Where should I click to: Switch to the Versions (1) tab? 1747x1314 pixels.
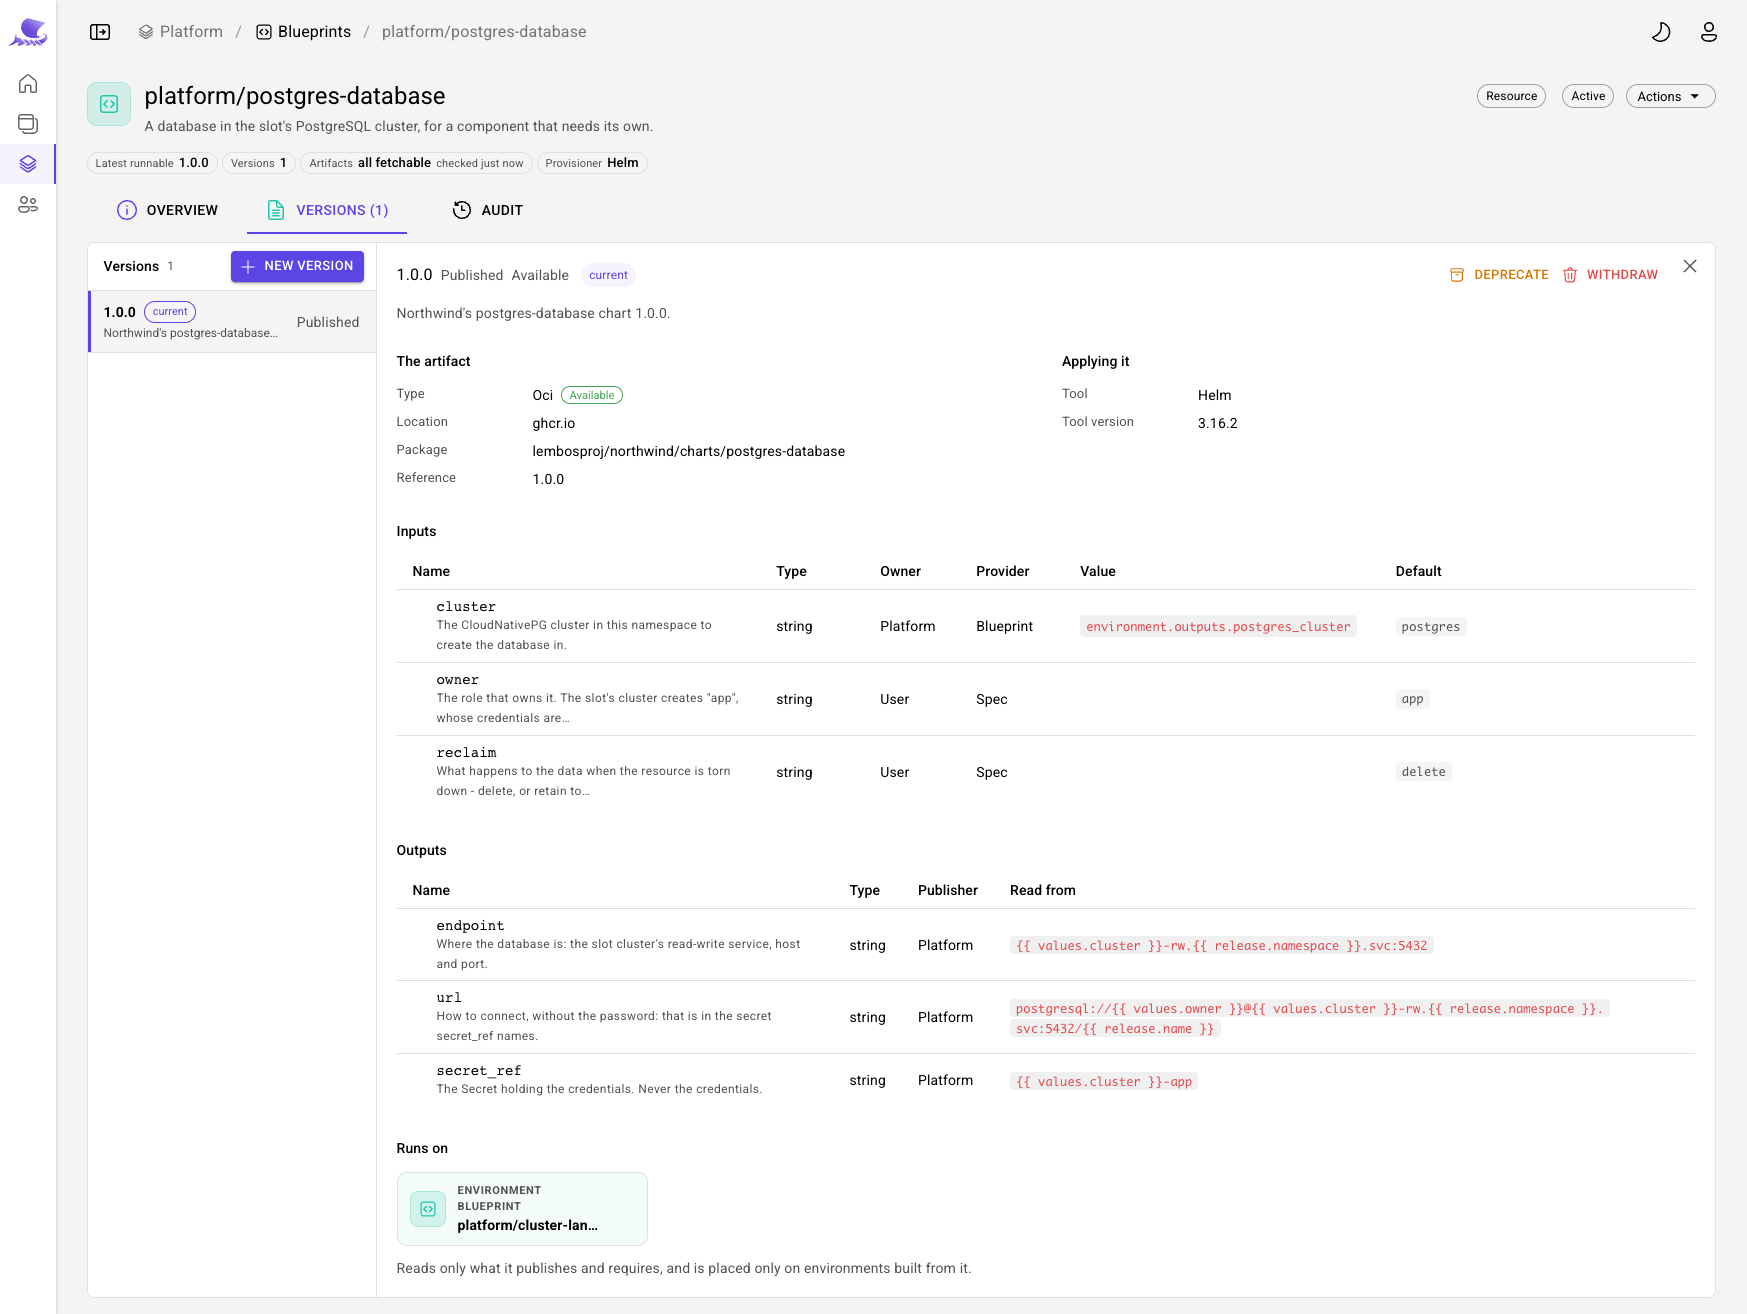[327, 210]
